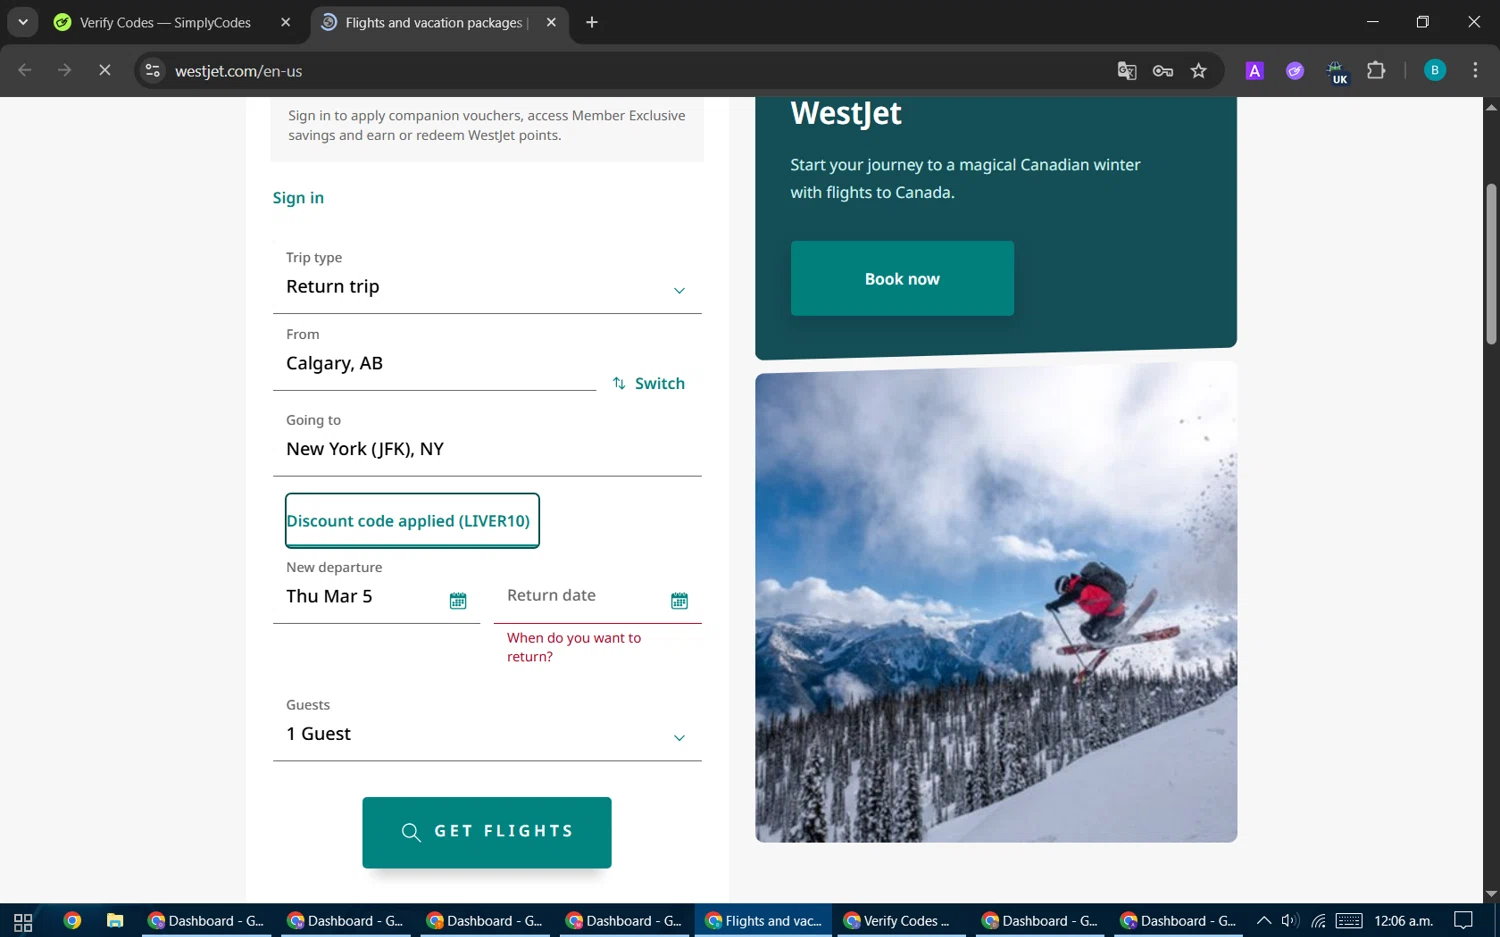Click the 12:06 a.m. taskbar clock

1404,921
